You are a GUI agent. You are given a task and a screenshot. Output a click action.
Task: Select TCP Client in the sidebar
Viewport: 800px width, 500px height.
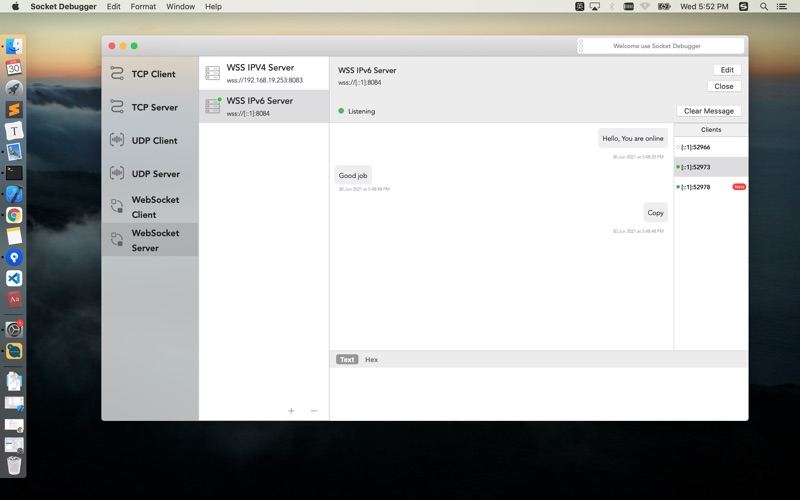[150, 74]
